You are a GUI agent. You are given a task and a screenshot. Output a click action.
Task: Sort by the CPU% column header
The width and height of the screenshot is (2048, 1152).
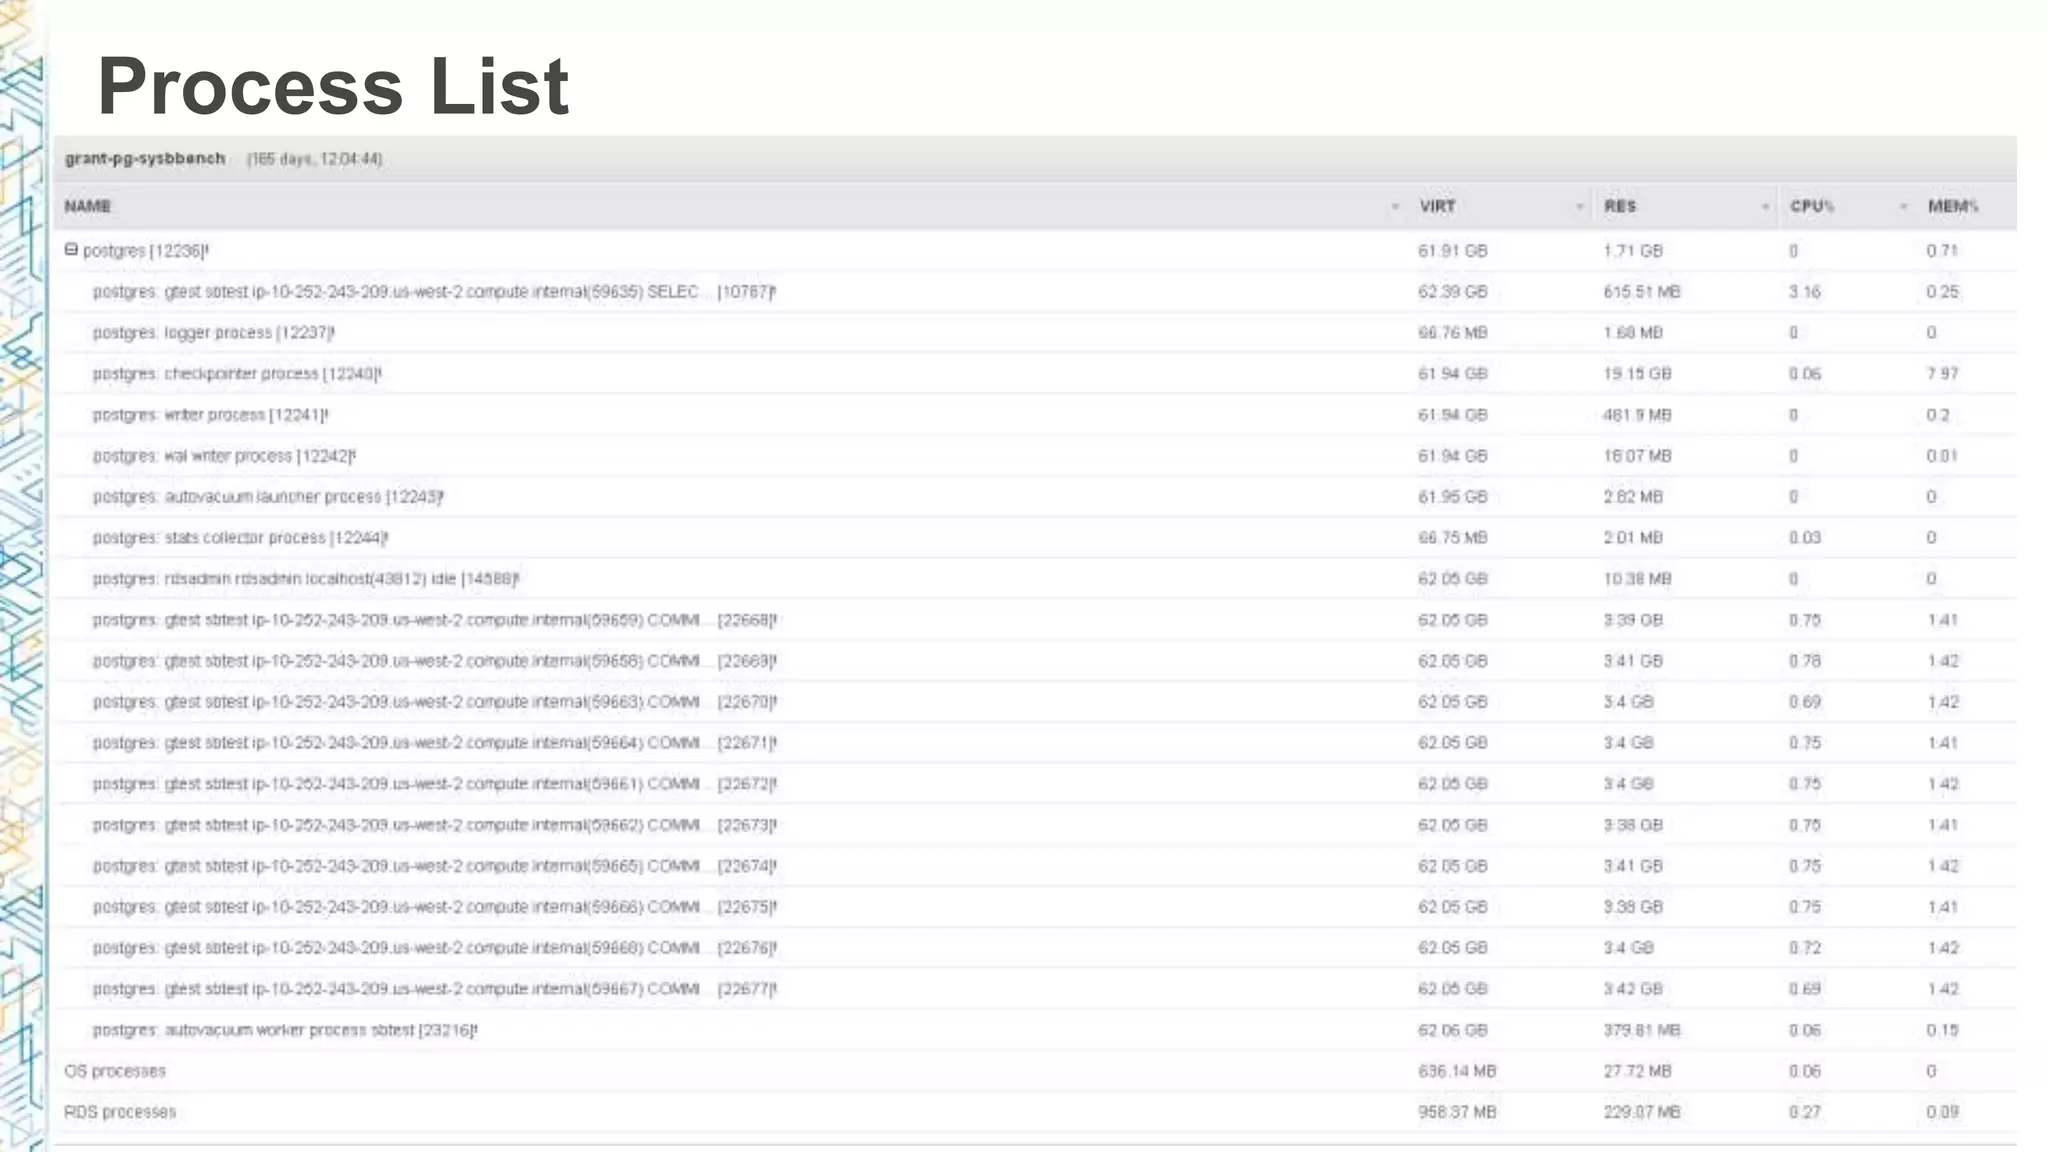pyautogui.click(x=1812, y=207)
